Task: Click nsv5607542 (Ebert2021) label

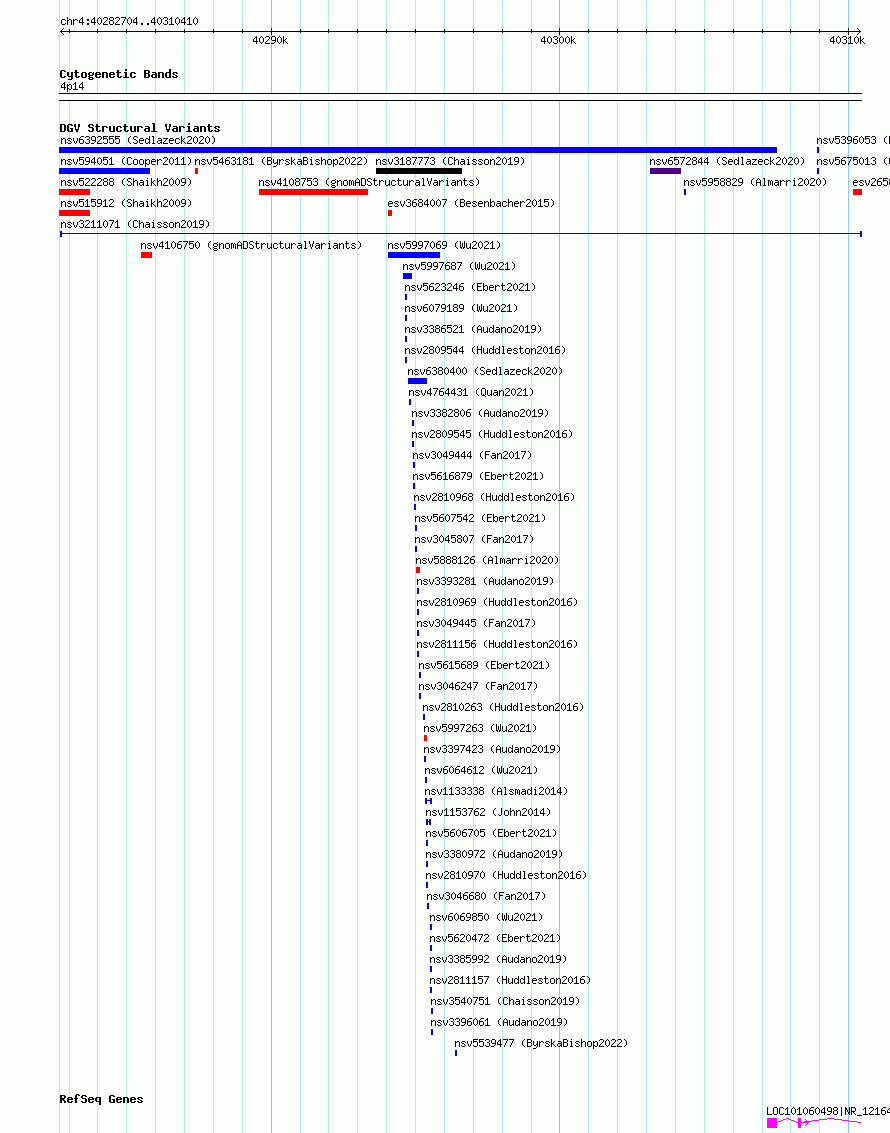Action: click(480, 517)
